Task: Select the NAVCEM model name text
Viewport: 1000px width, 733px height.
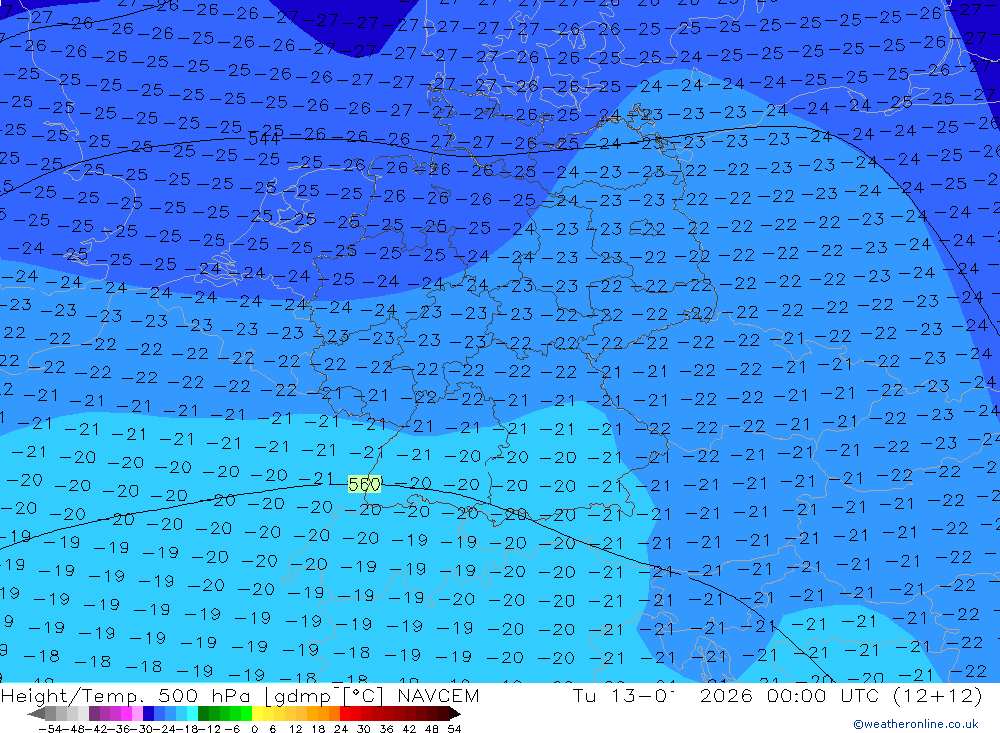Action: (438, 695)
